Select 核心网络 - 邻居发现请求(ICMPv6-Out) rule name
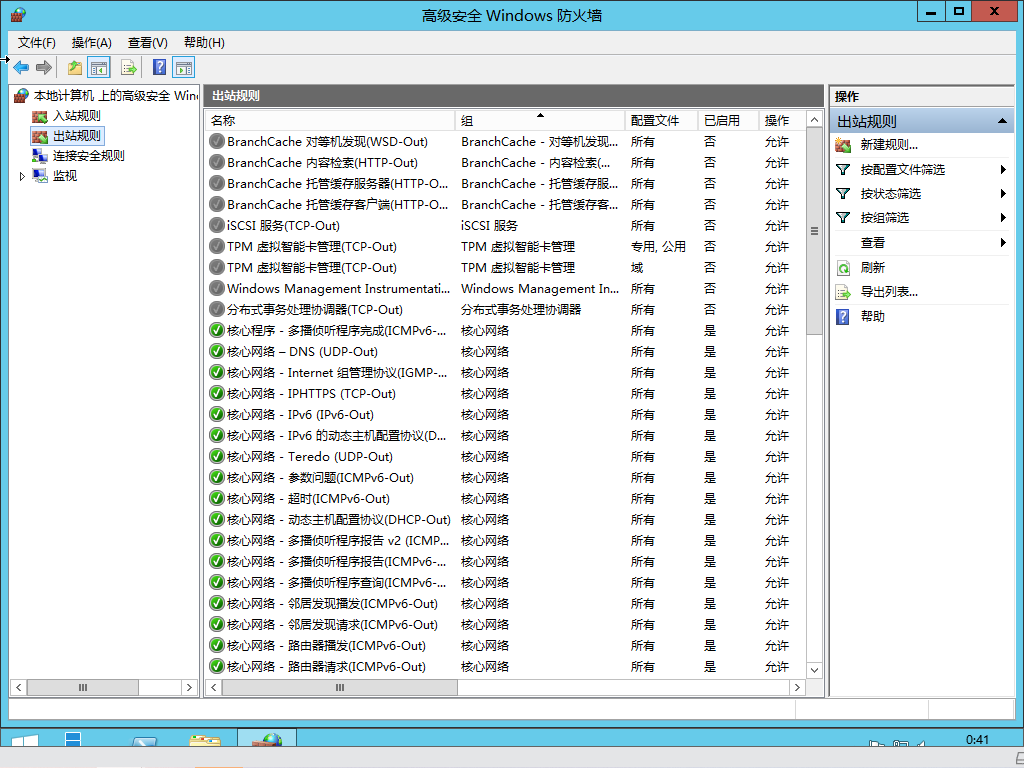Viewport: 1024px width, 768px height. point(332,625)
